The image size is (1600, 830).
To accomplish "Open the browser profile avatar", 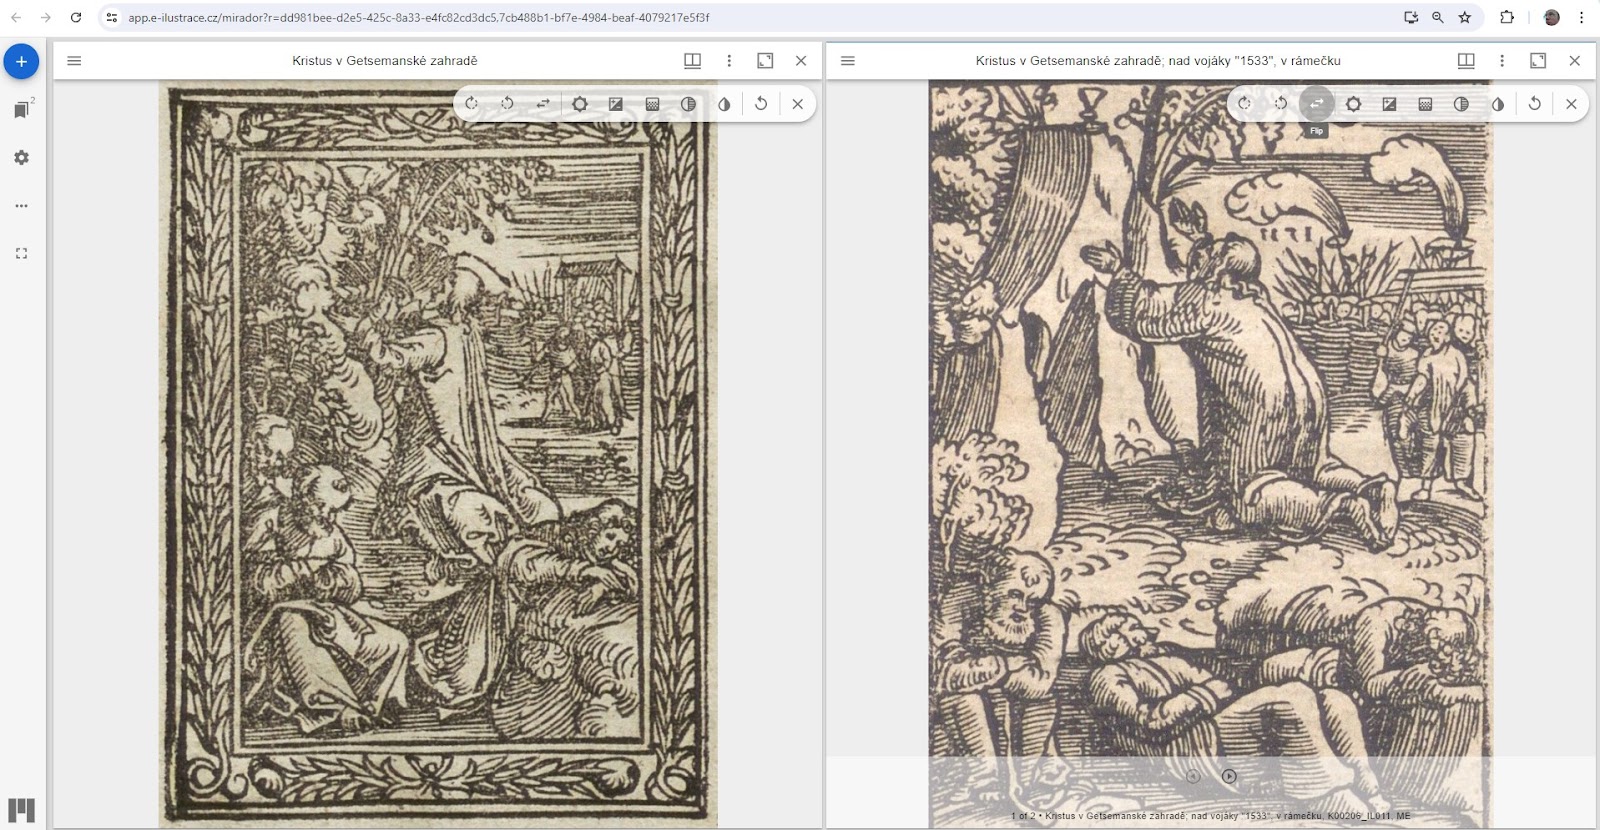I will pos(1552,17).
